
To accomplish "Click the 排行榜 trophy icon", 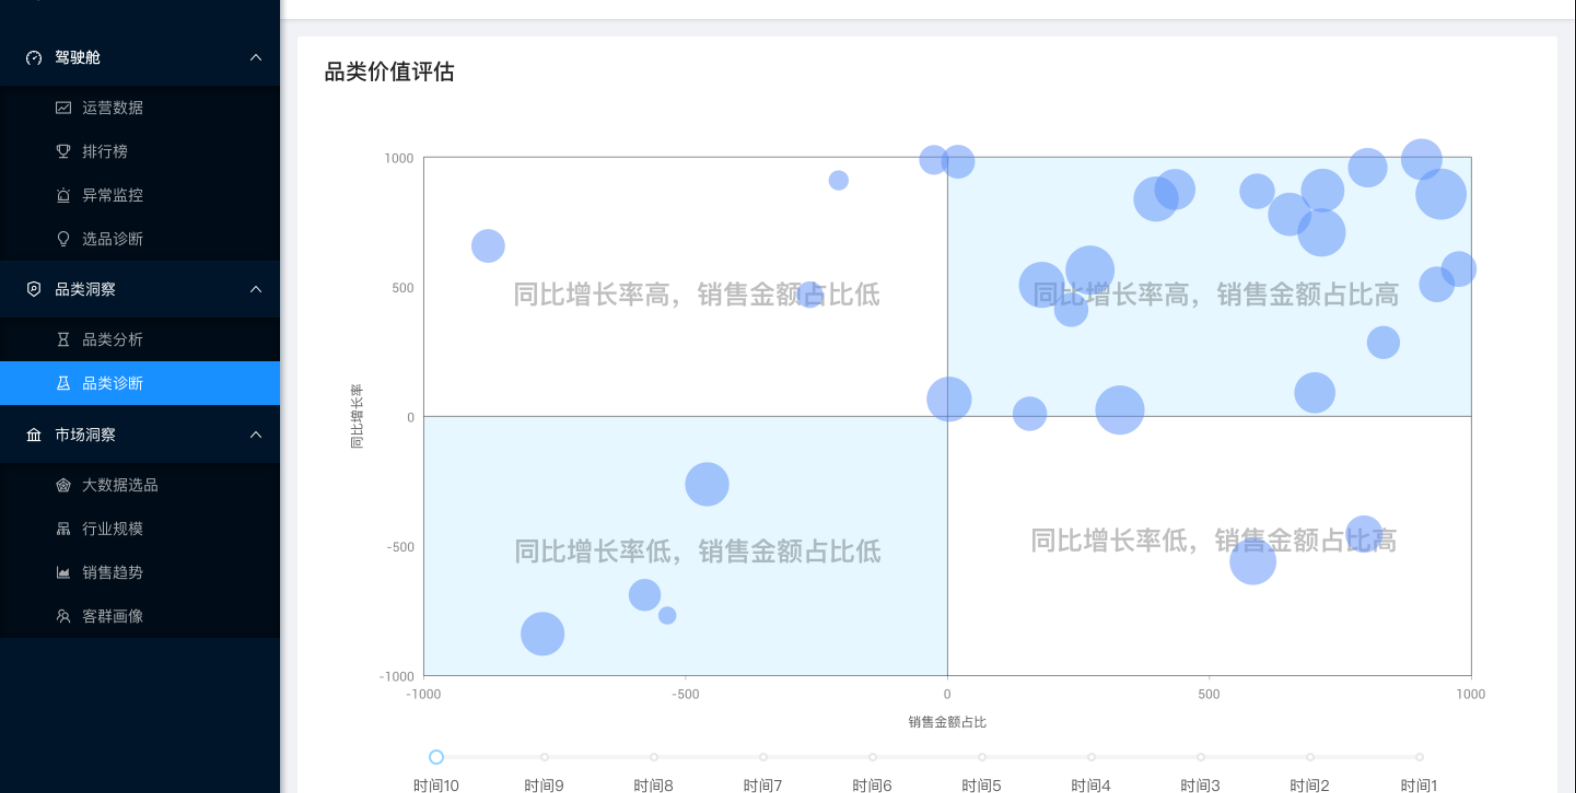I will pos(63,152).
